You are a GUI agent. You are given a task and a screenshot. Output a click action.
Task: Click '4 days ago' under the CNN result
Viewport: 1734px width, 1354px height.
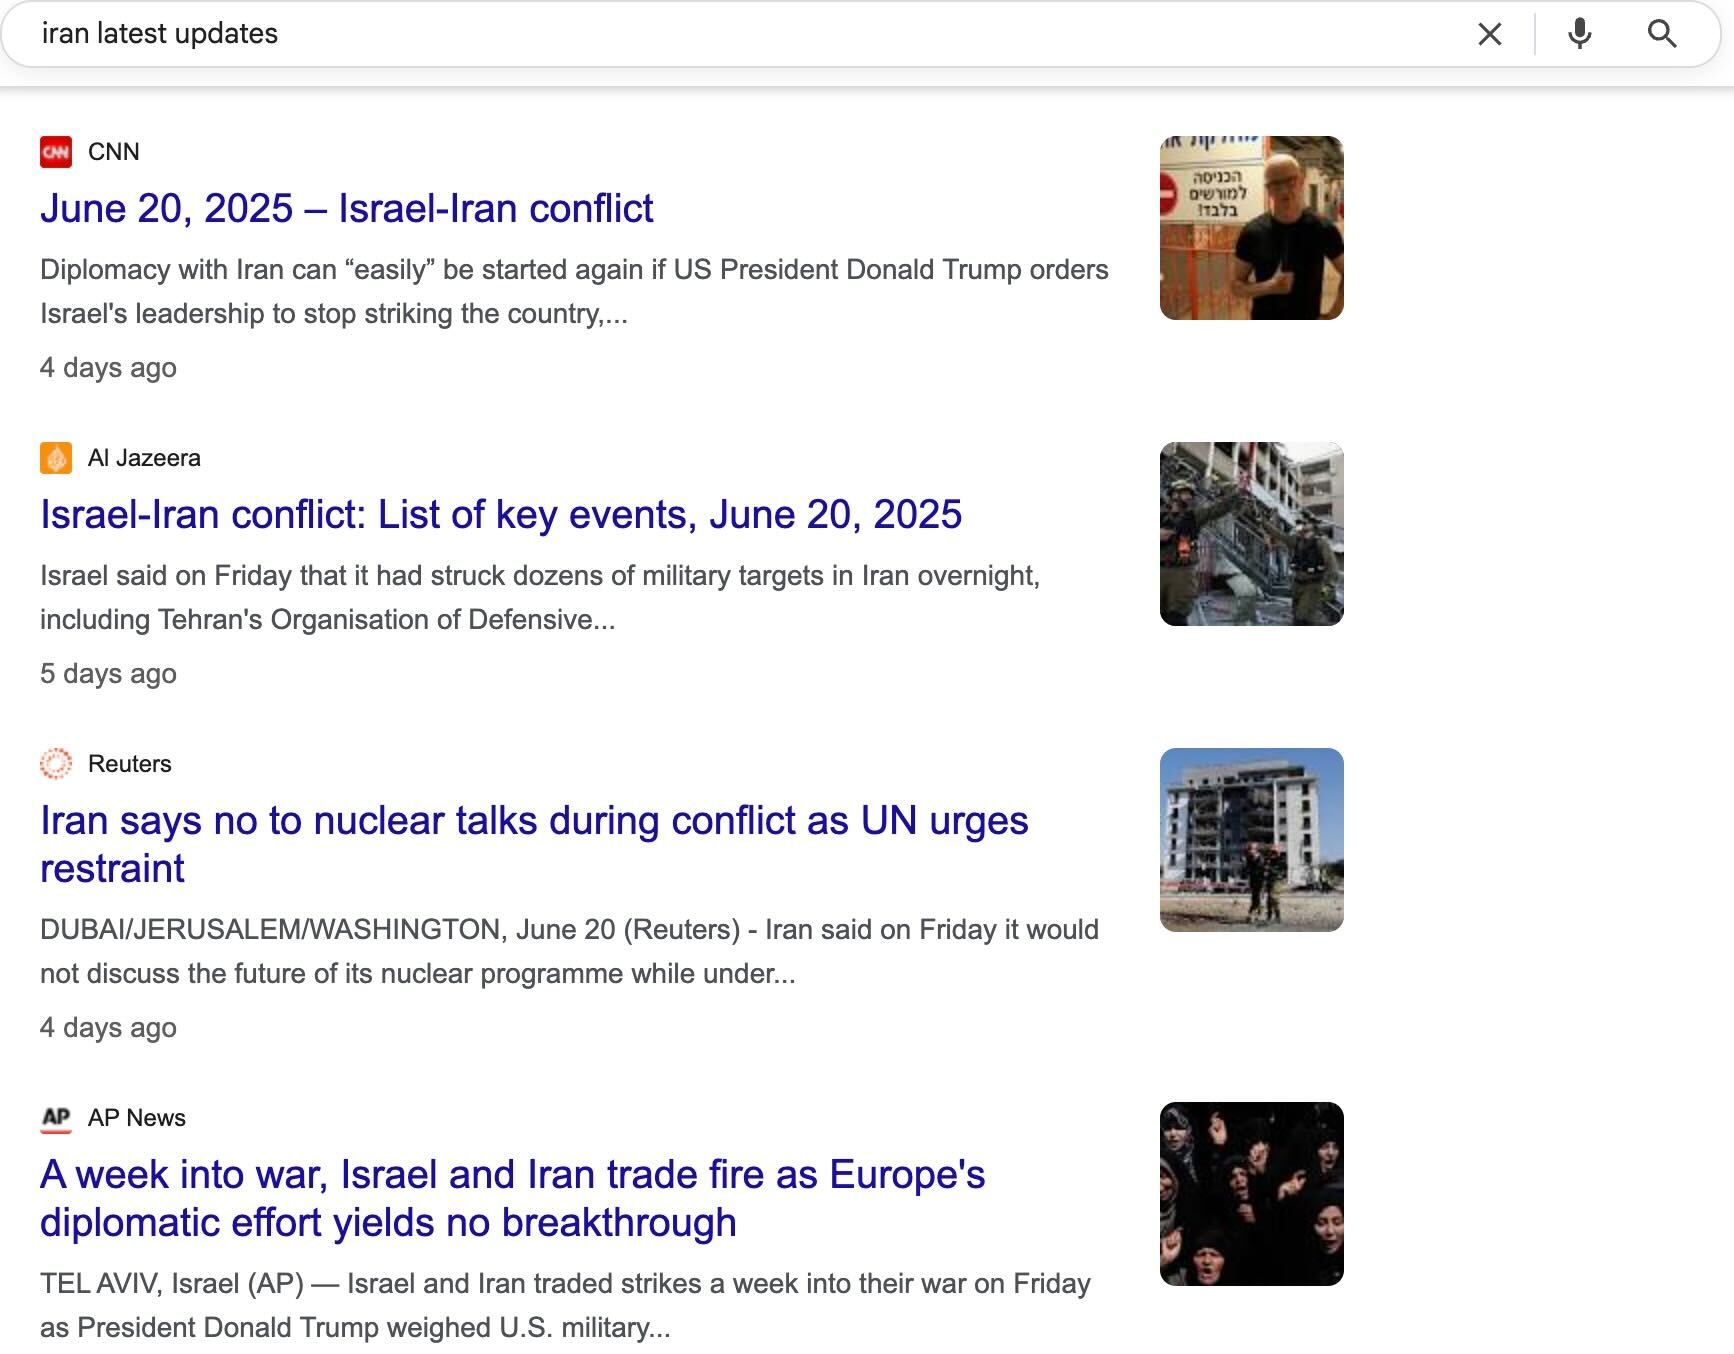108,368
